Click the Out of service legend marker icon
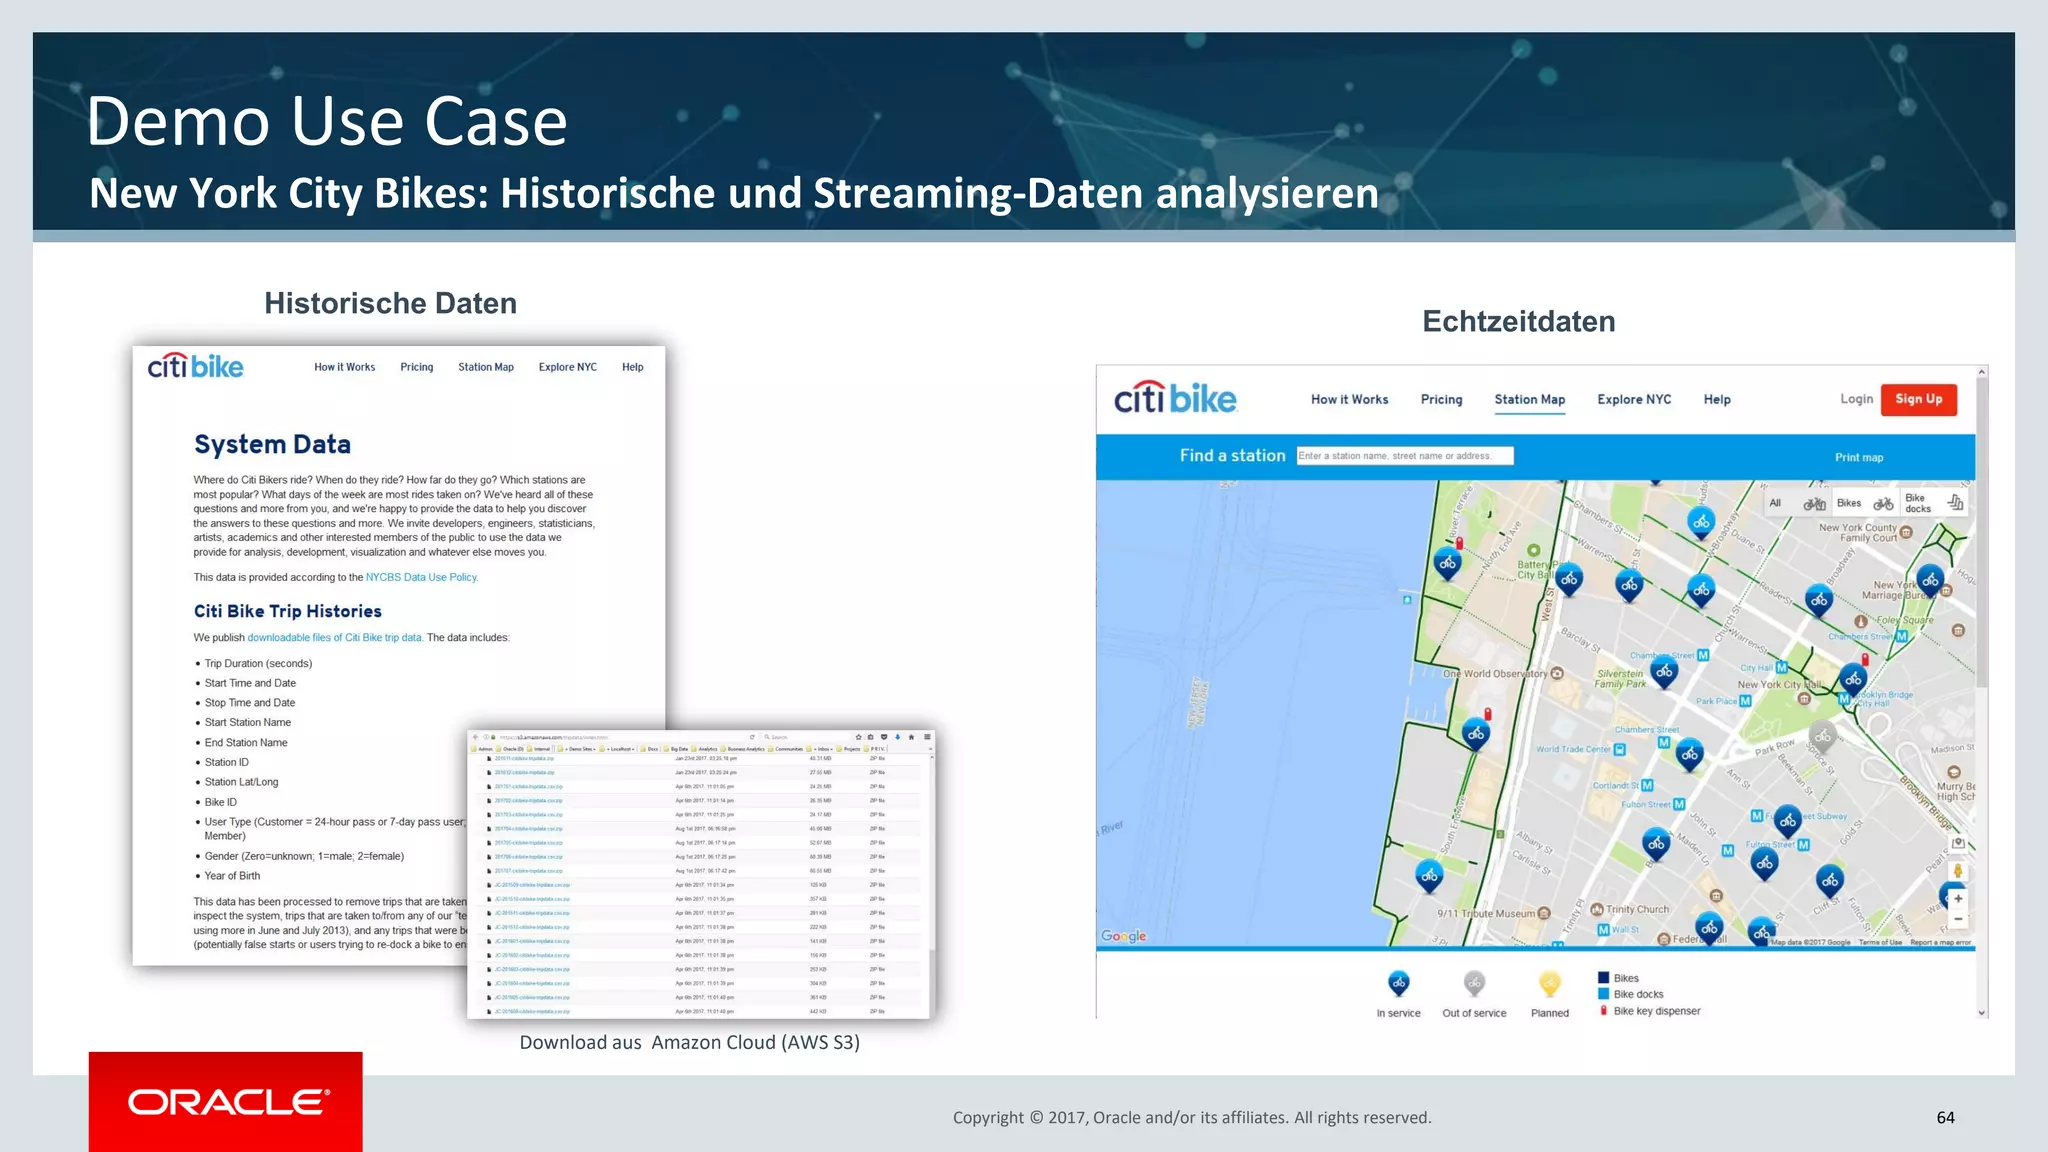Viewport: 2048px width, 1152px height. click(x=1474, y=984)
